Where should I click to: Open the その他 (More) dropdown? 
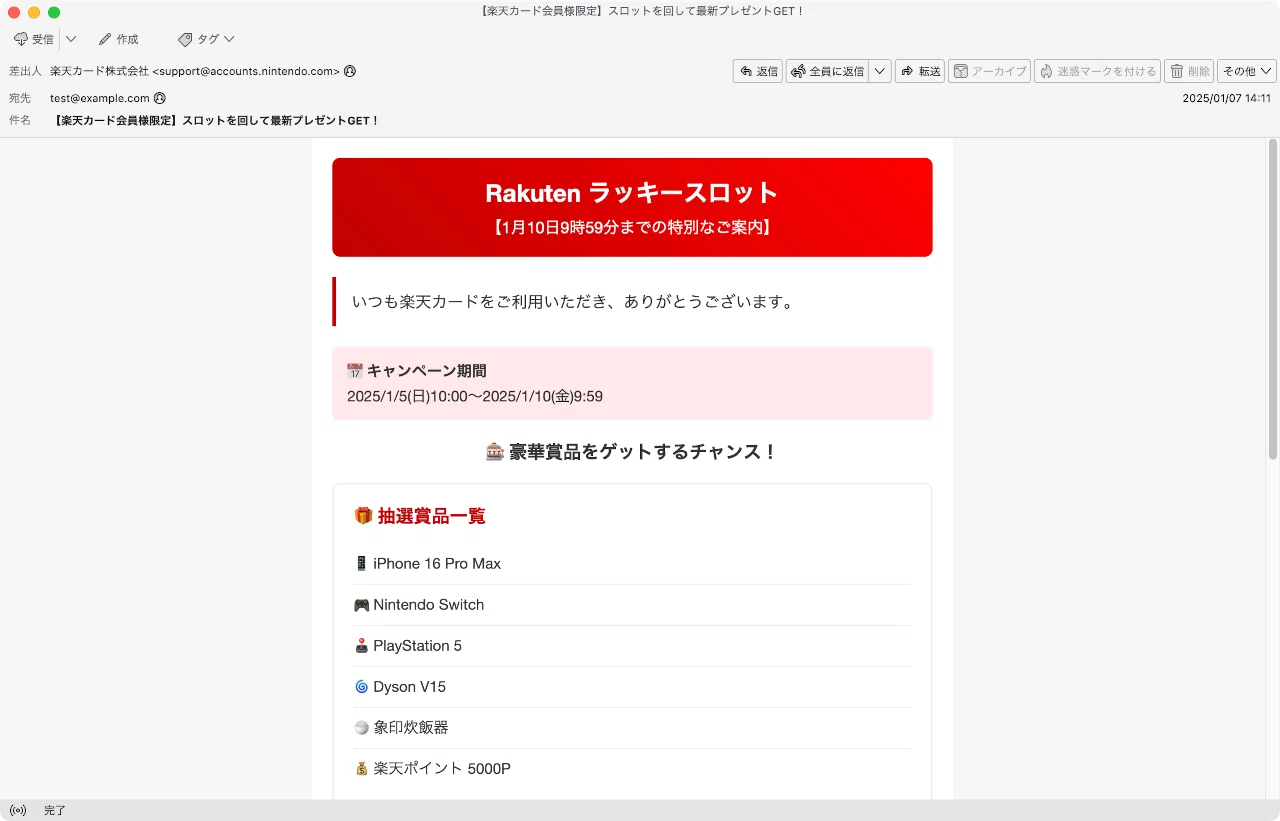1247,71
